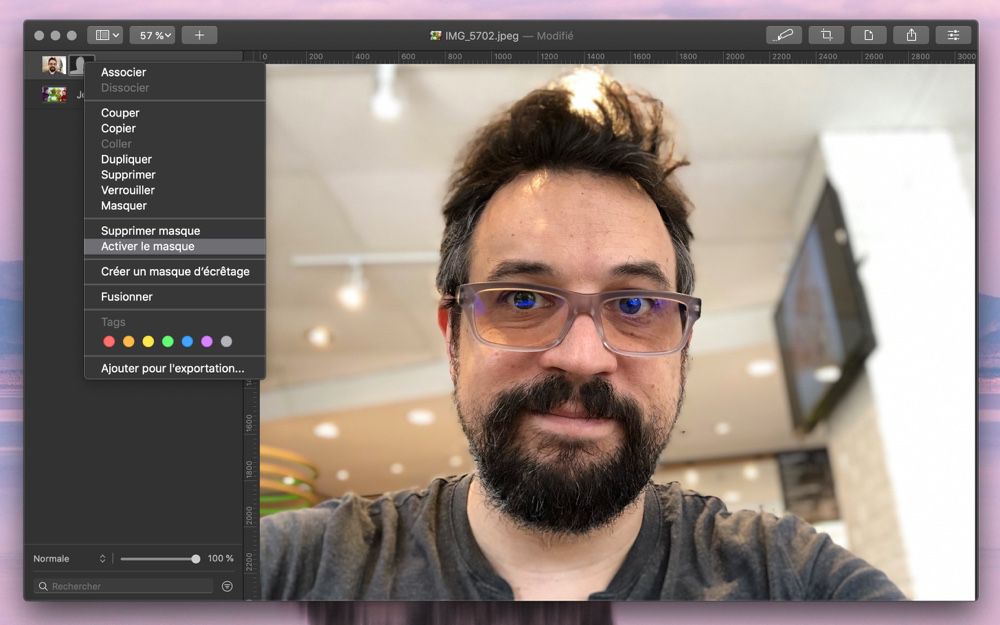Choose Ajouter pour l'exportation…
The width and height of the screenshot is (1000, 625).
(175, 368)
